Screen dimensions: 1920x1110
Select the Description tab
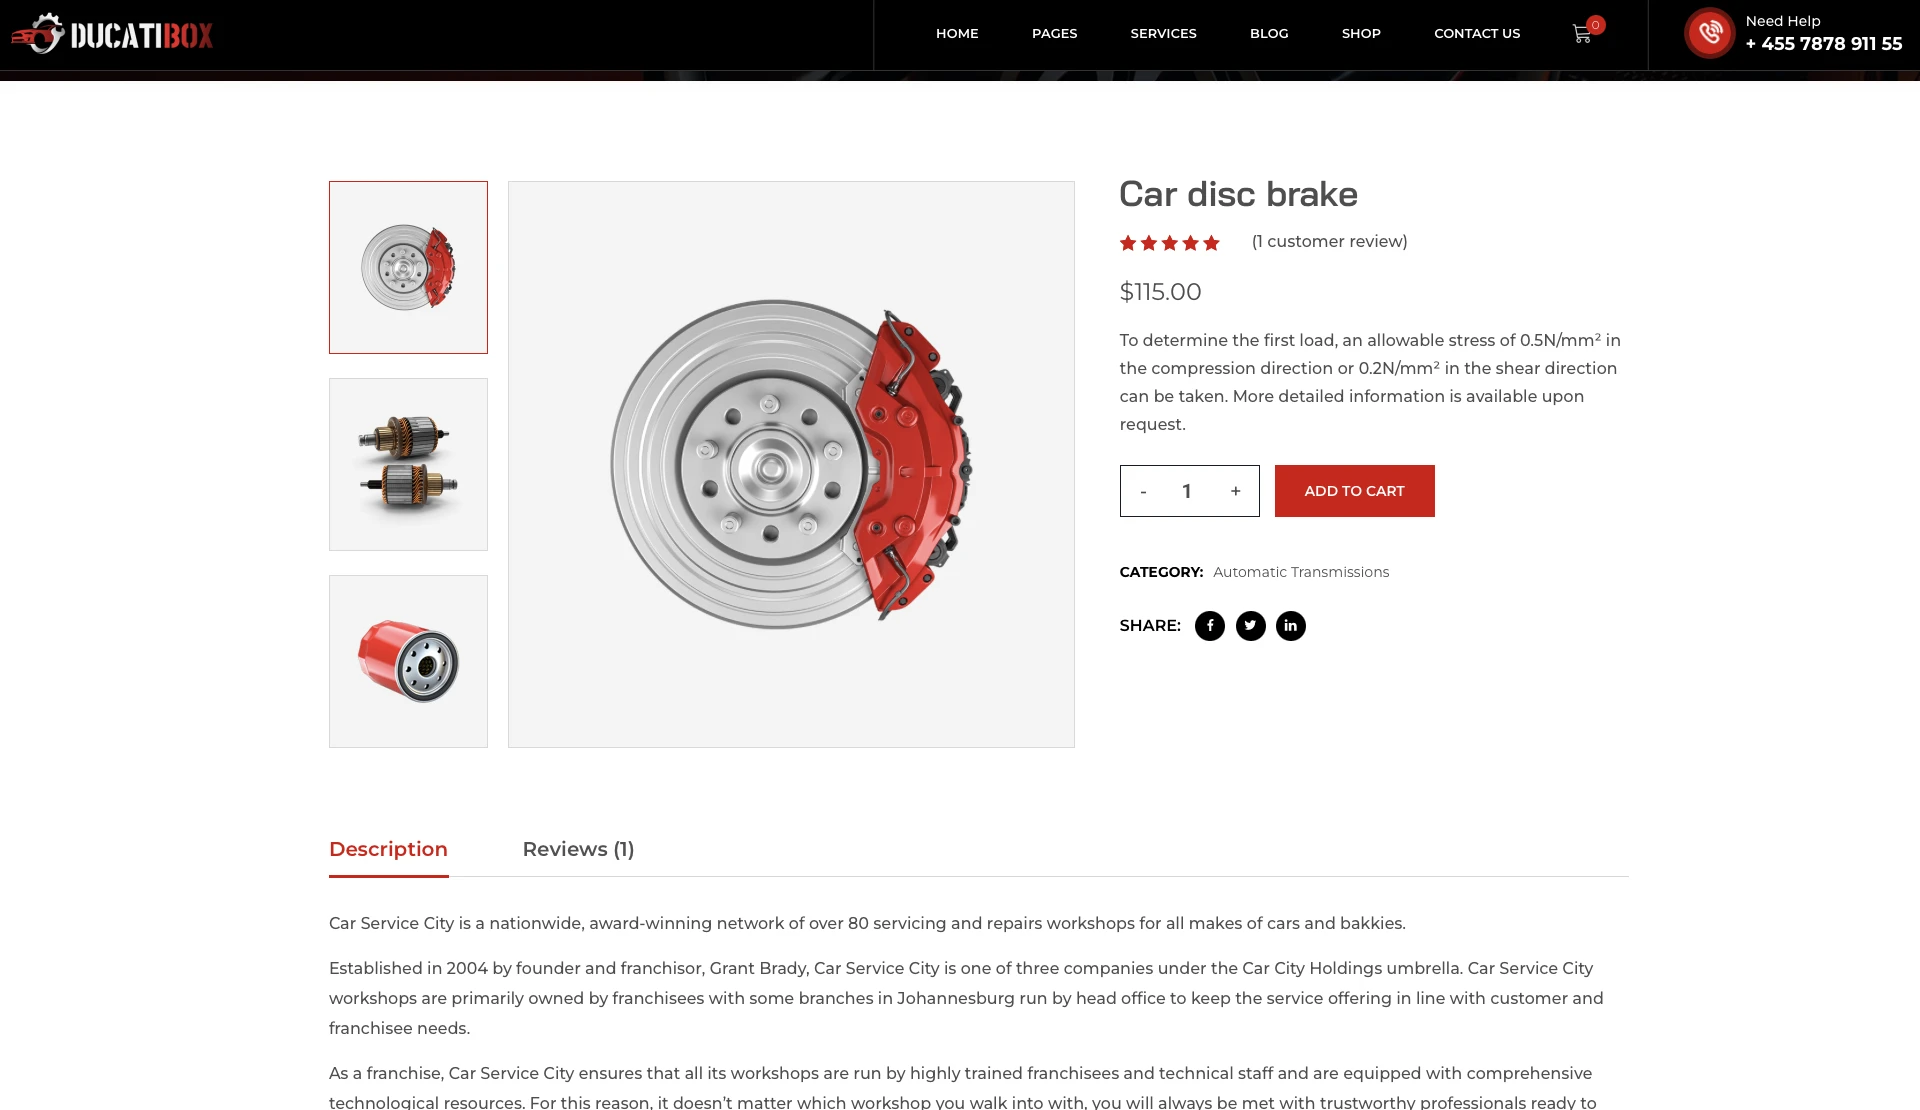point(389,849)
